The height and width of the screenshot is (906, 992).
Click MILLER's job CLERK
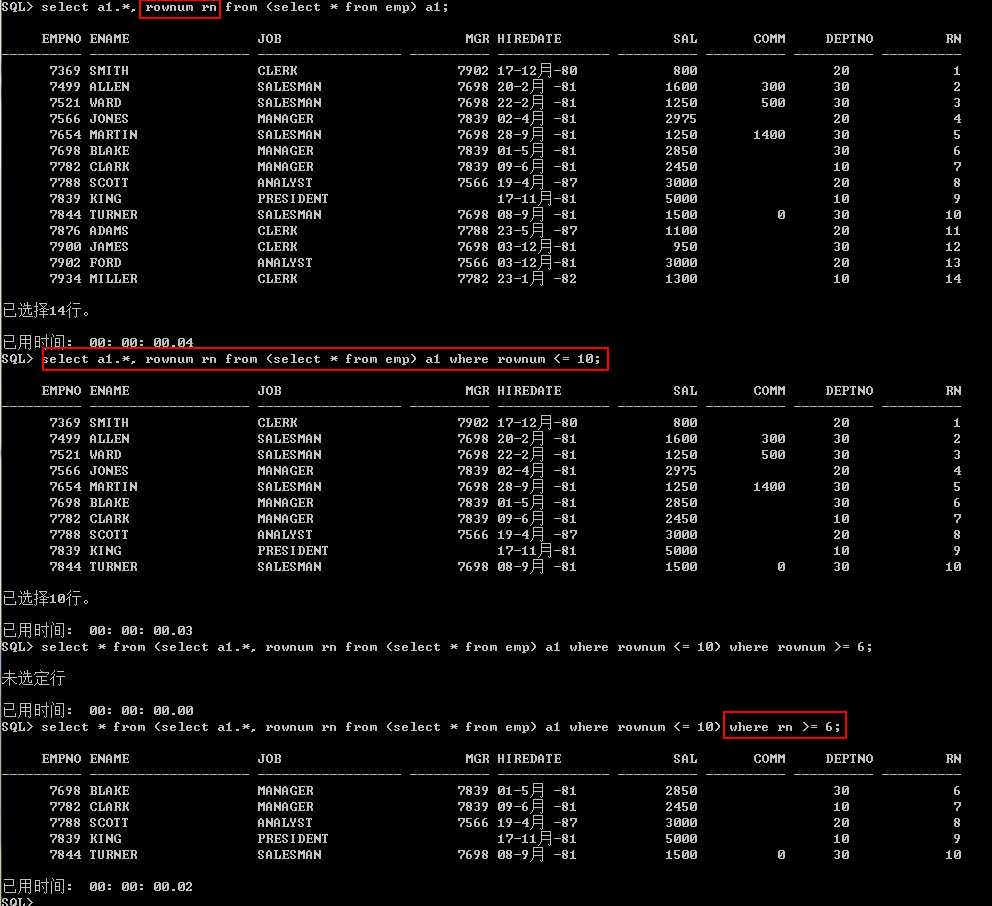[x=277, y=279]
